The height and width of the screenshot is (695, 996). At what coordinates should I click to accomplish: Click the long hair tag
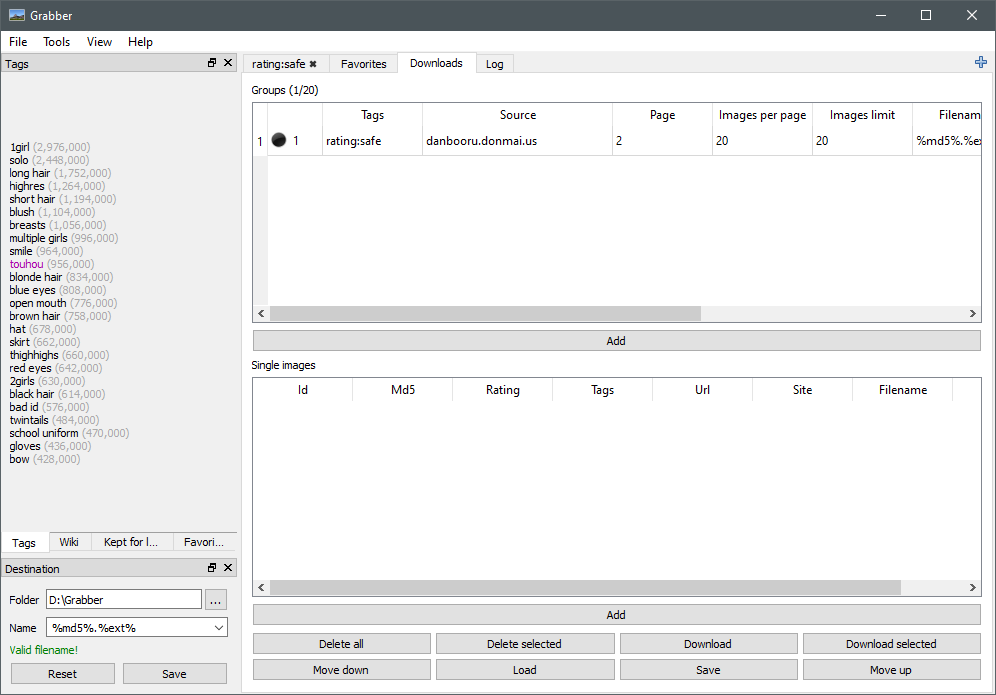click(29, 173)
